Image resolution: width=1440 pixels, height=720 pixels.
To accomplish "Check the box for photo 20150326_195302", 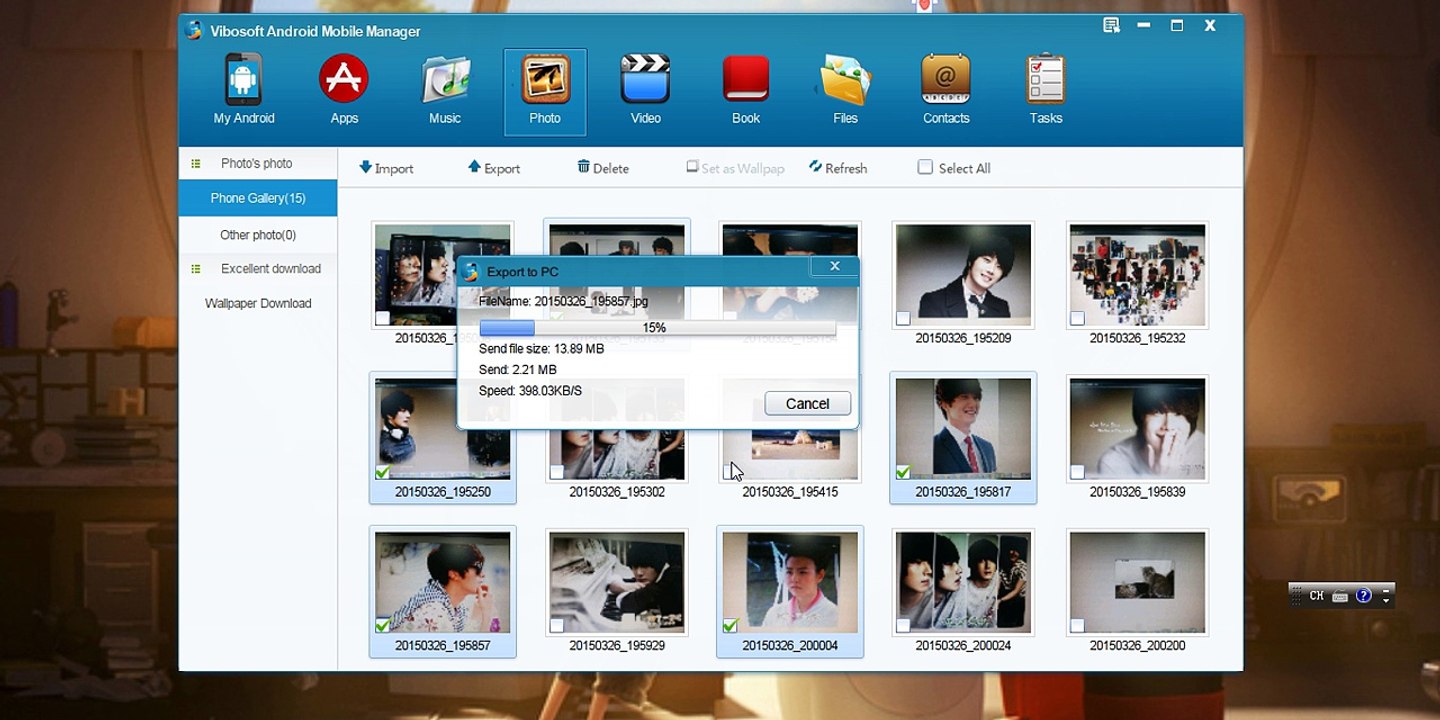I will [x=556, y=472].
